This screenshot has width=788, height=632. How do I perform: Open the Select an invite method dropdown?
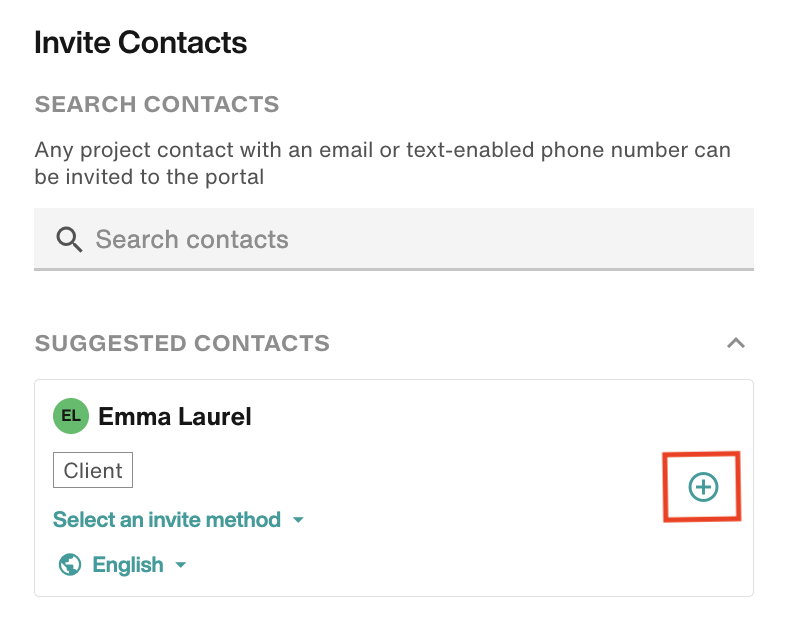pos(178,519)
